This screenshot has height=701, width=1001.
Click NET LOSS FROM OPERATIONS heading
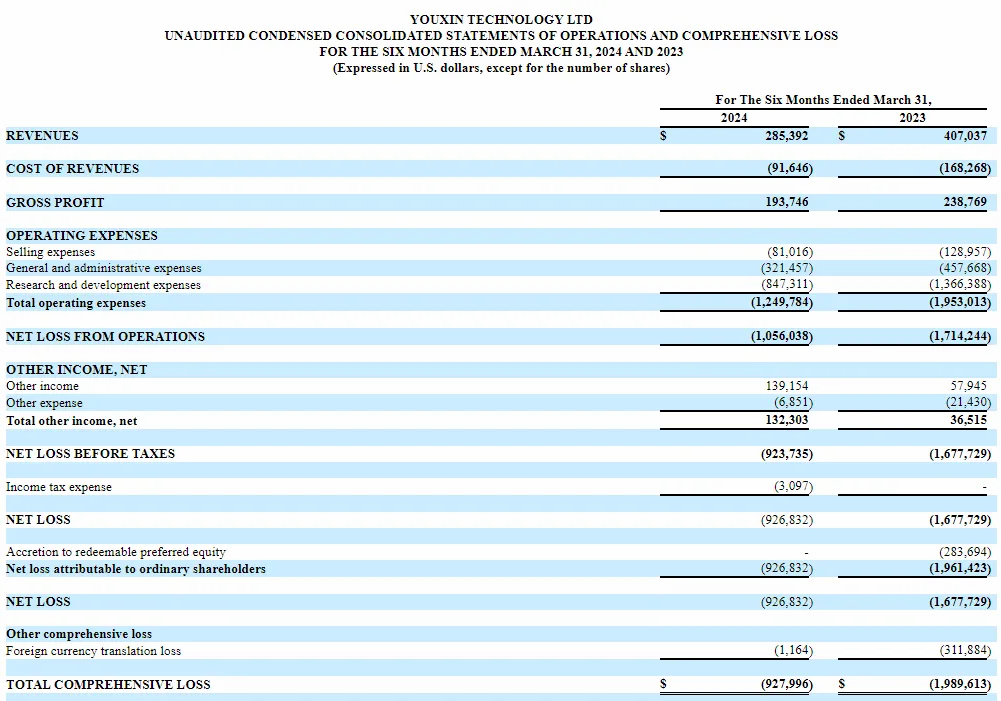(x=105, y=336)
